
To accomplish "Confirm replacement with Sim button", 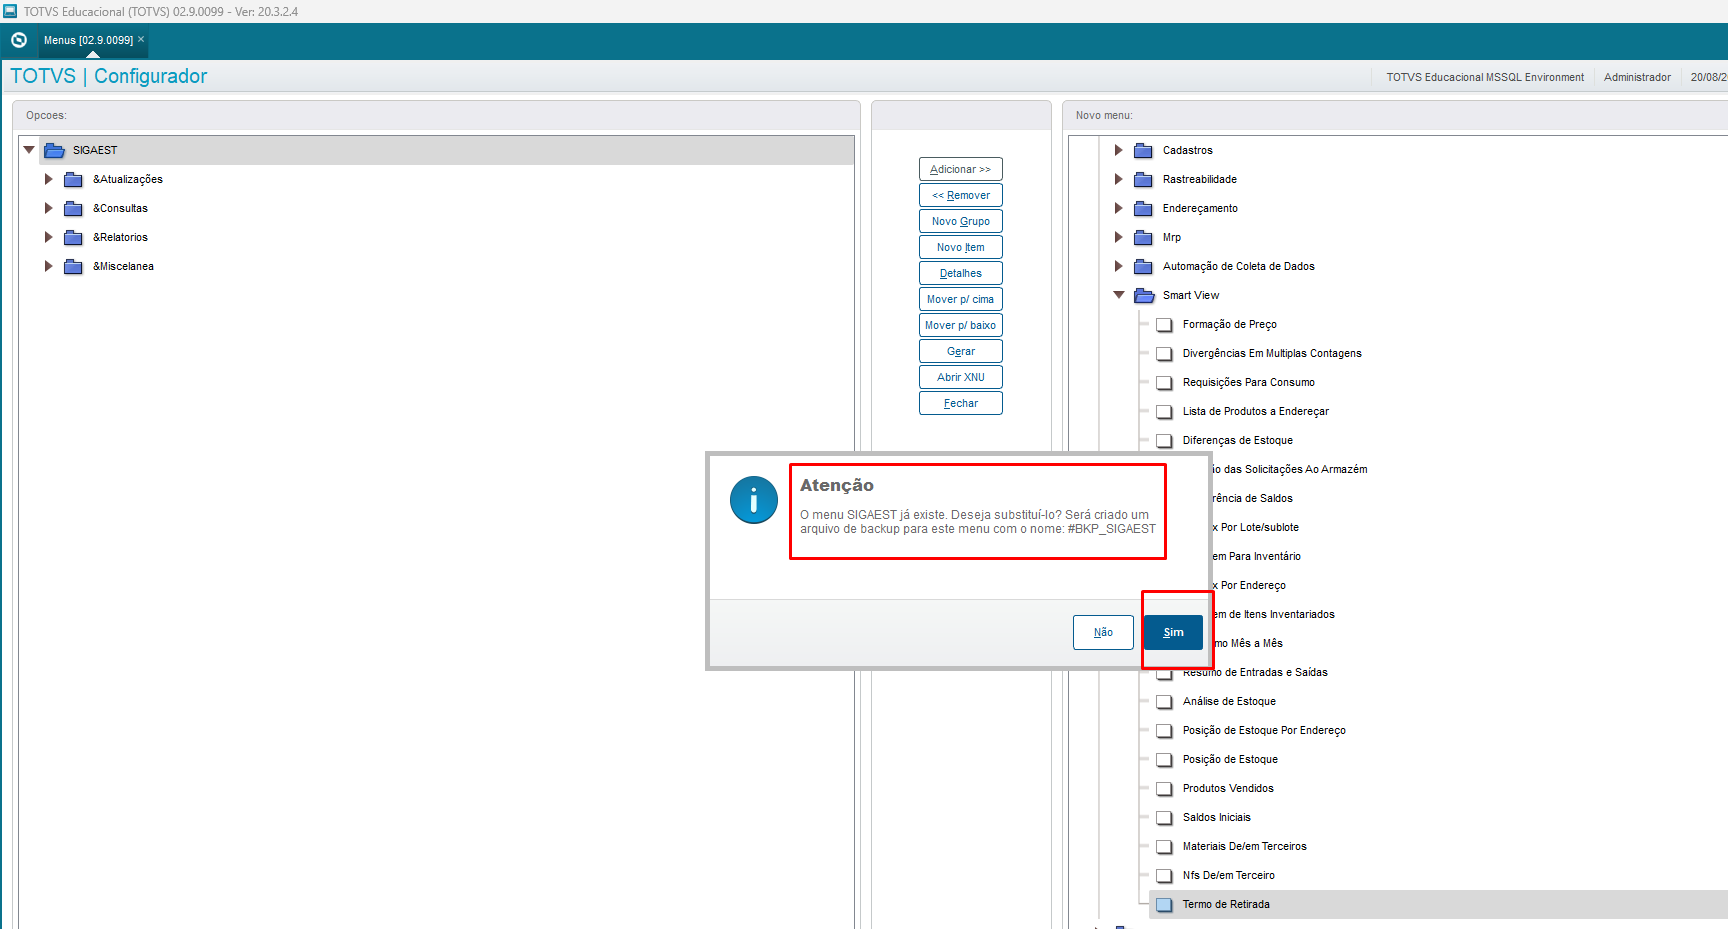I will coord(1173,633).
